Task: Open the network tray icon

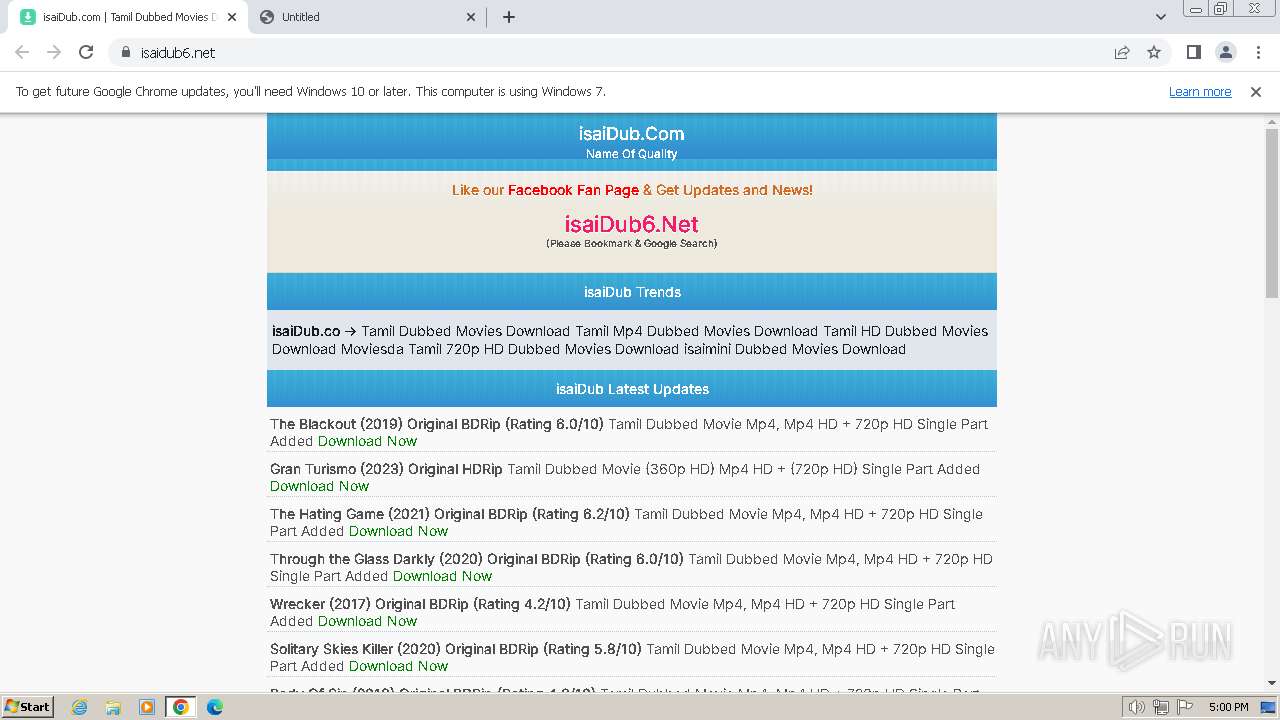Action: point(1161,707)
